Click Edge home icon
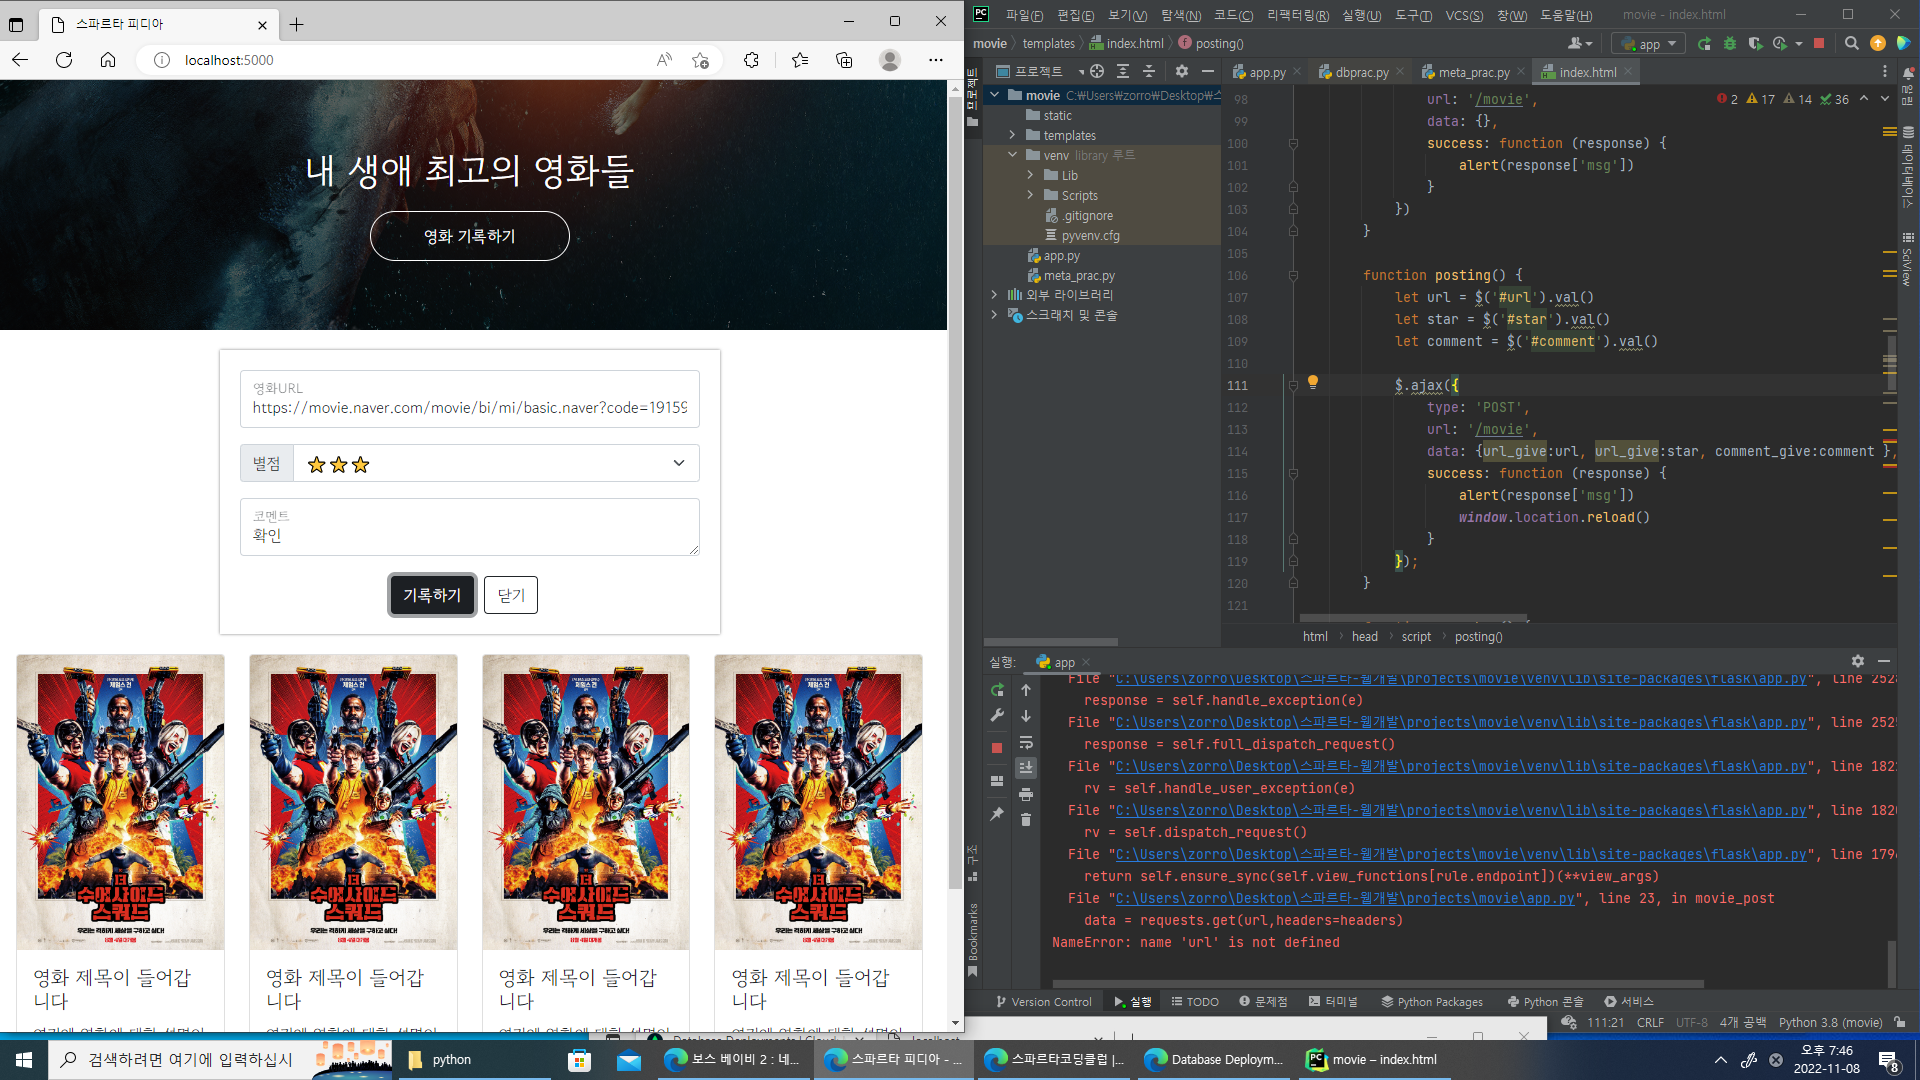This screenshot has width=1920, height=1080. (x=108, y=60)
